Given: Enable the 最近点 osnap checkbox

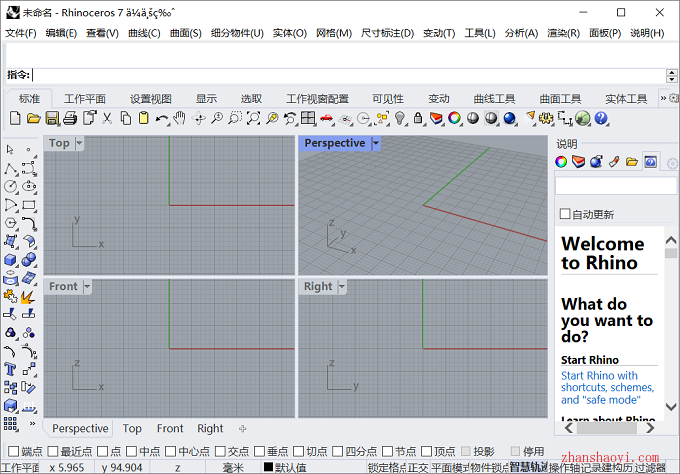Looking at the screenshot, I should tap(52, 451).
